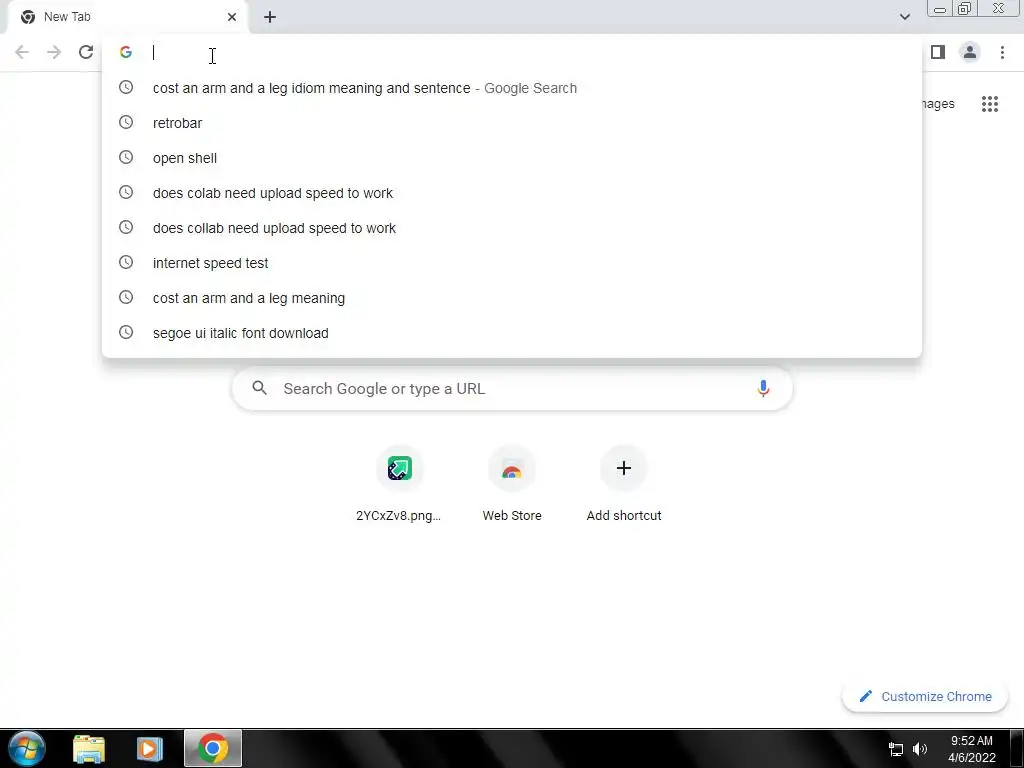Viewport: 1024px width, 768px height.
Task: Click clock icon beside 'retrobar' suggestion
Action: point(126,122)
